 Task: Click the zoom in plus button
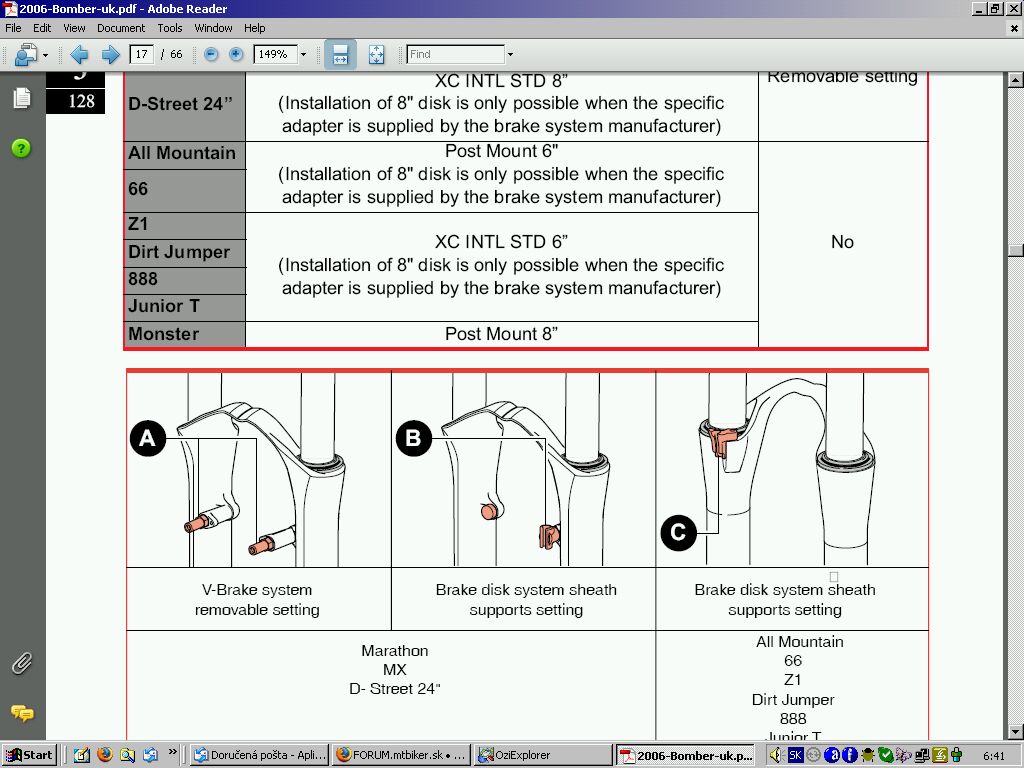[x=236, y=55]
